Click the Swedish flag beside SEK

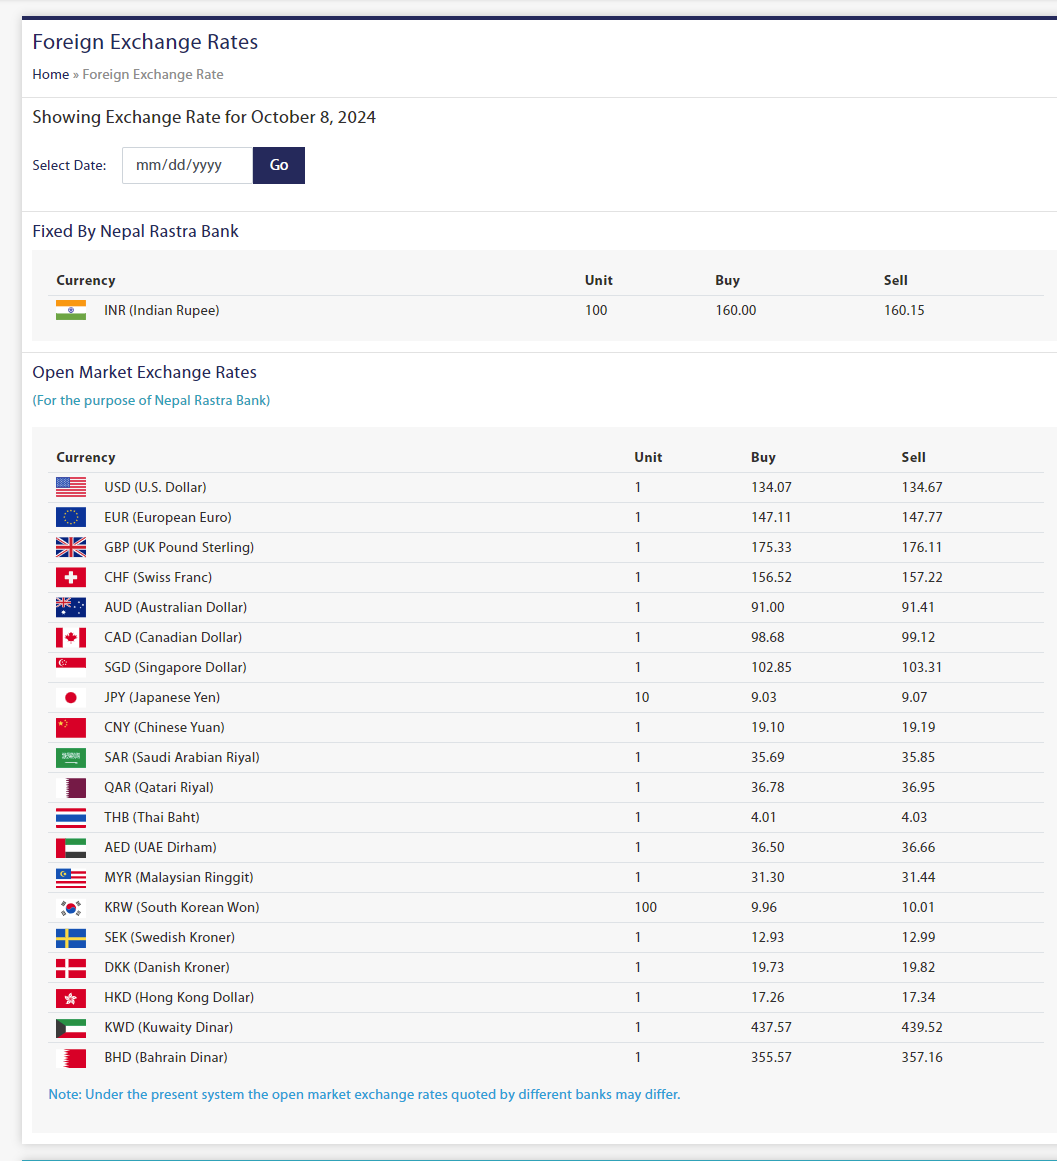pyautogui.click(x=71, y=937)
